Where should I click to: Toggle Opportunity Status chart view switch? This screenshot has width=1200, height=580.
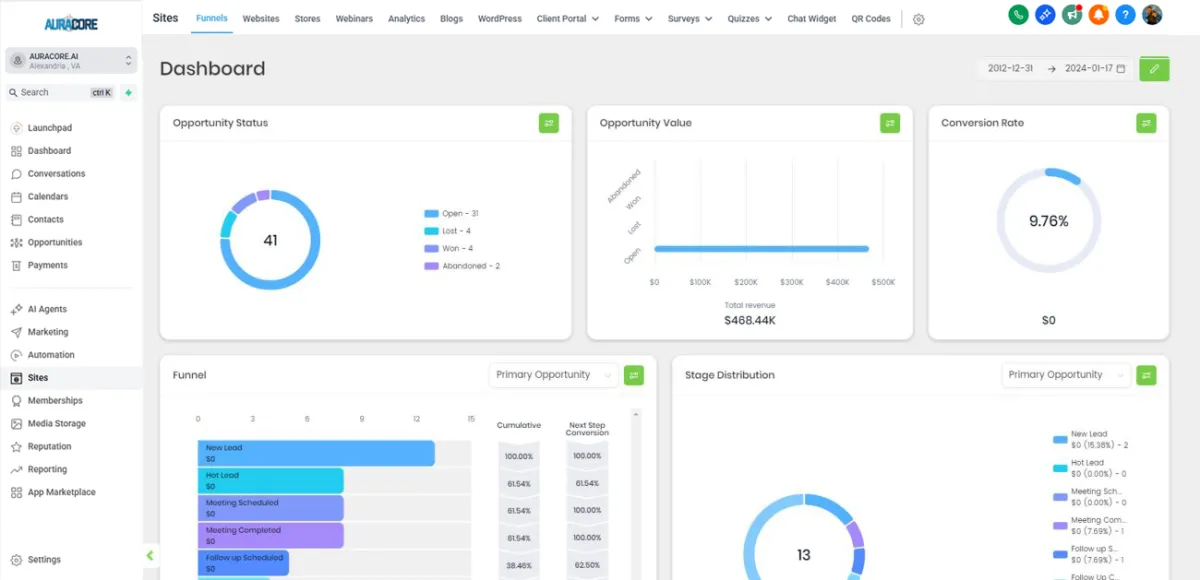[x=549, y=123]
